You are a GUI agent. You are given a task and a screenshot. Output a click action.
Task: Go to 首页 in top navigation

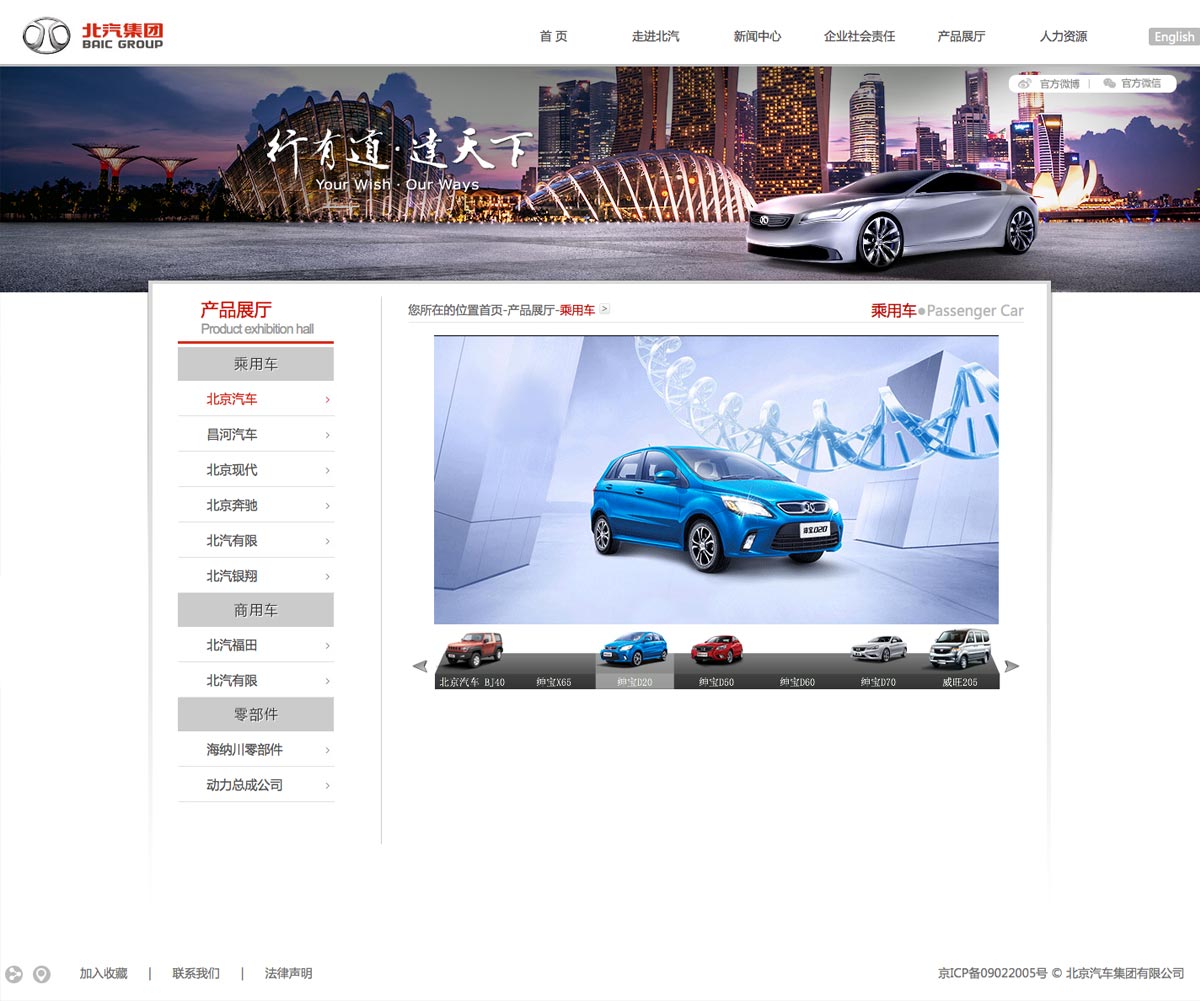point(553,36)
